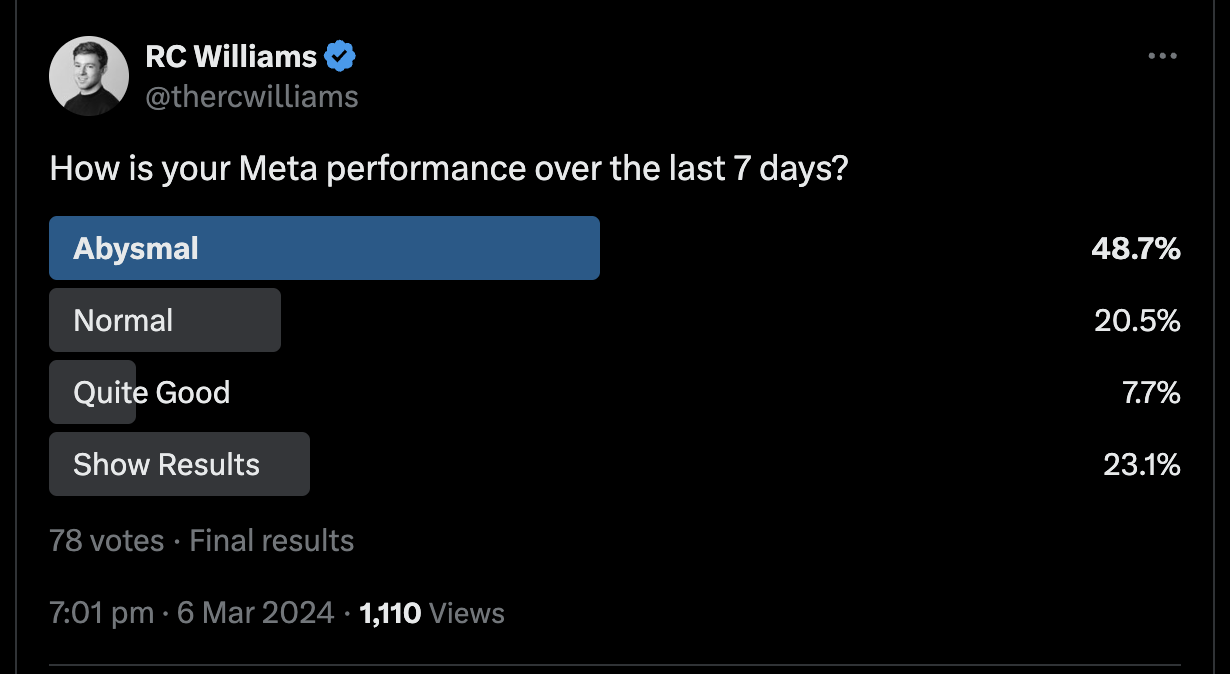The height and width of the screenshot is (674, 1230).
Task: Click the 78 votes count text
Action: coord(107,541)
